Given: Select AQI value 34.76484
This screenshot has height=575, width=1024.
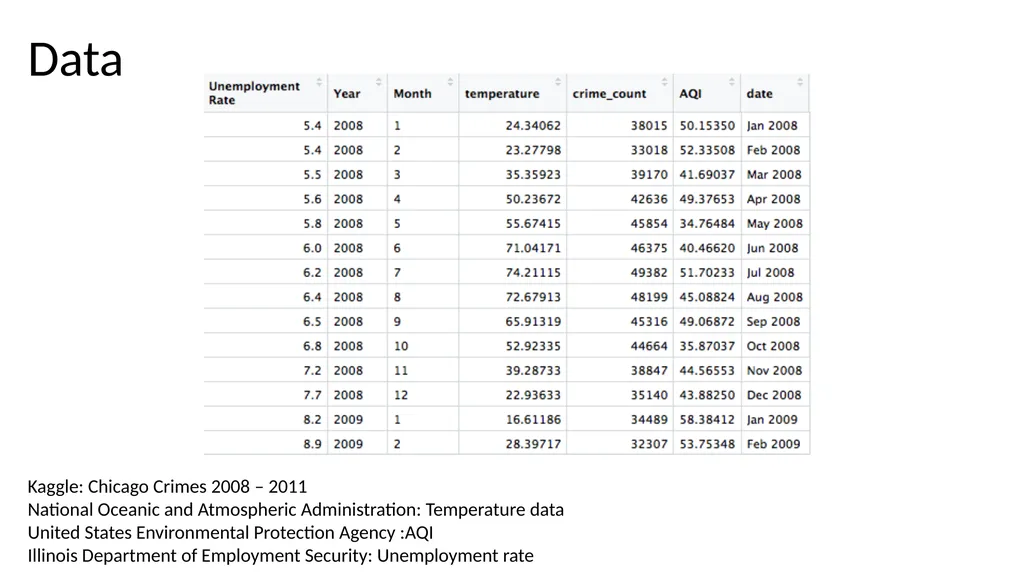Looking at the screenshot, I should (x=707, y=223).
